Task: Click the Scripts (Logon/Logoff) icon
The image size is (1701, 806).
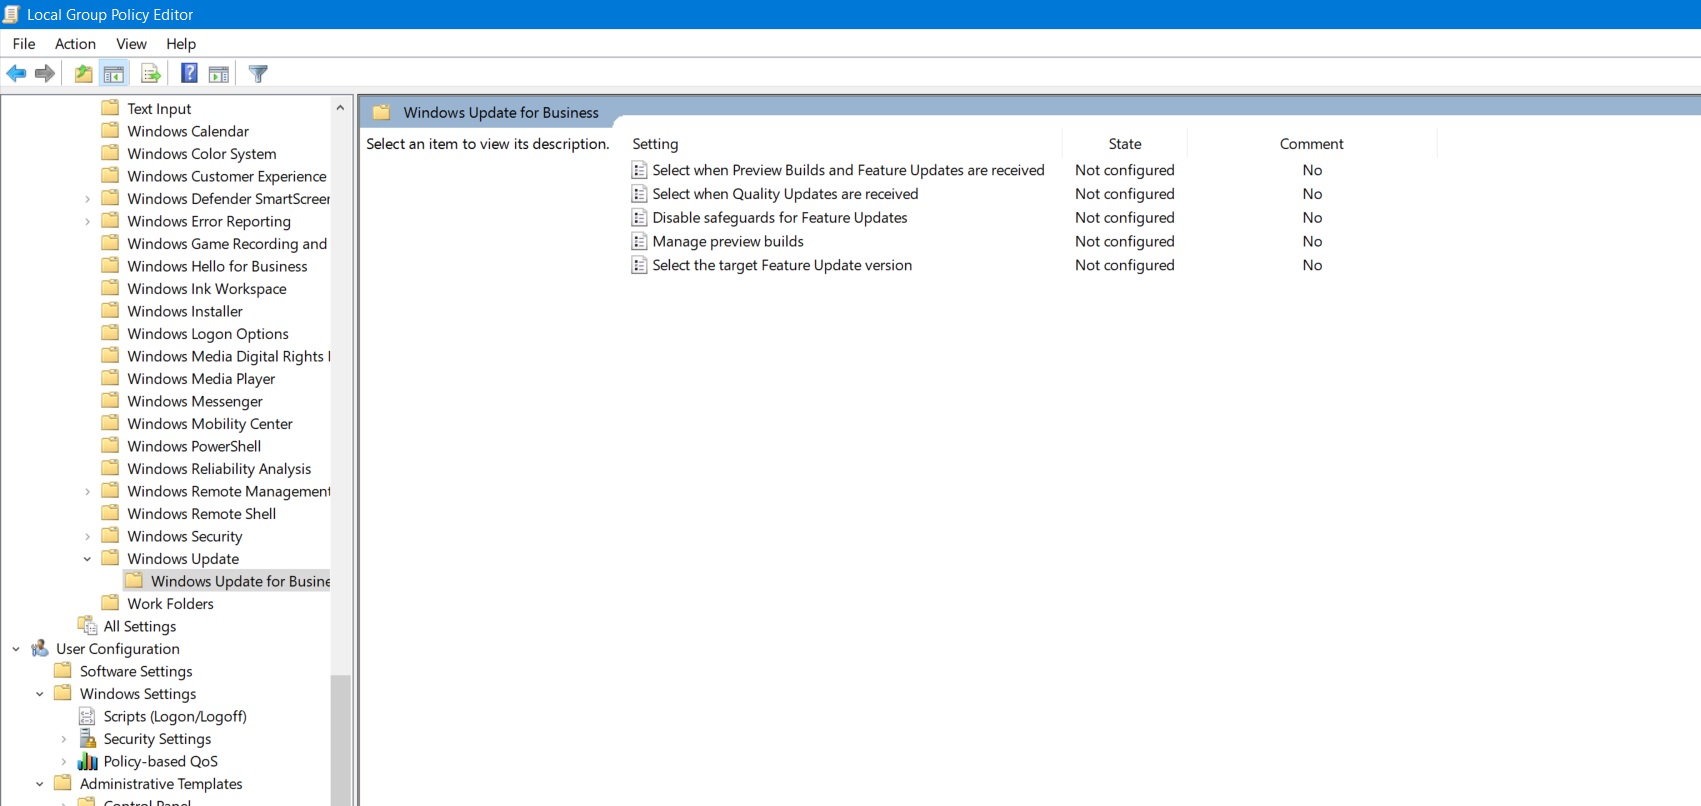Action: click(x=87, y=716)
